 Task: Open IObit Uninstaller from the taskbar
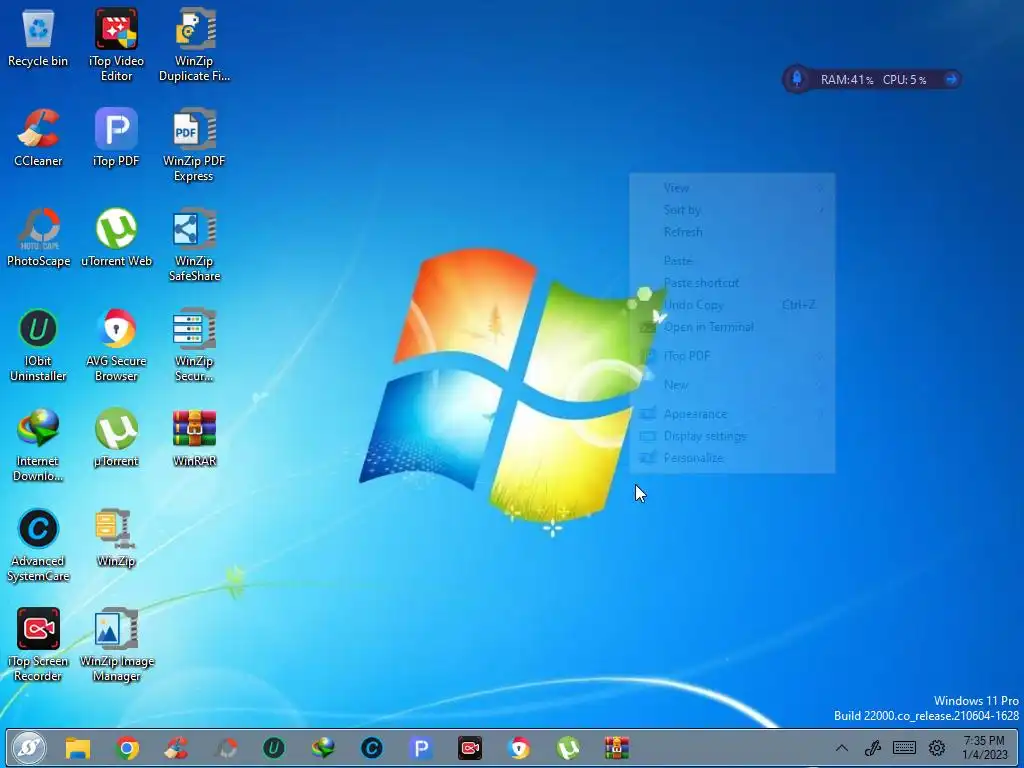pyautogui.click(x=274, y=748)
